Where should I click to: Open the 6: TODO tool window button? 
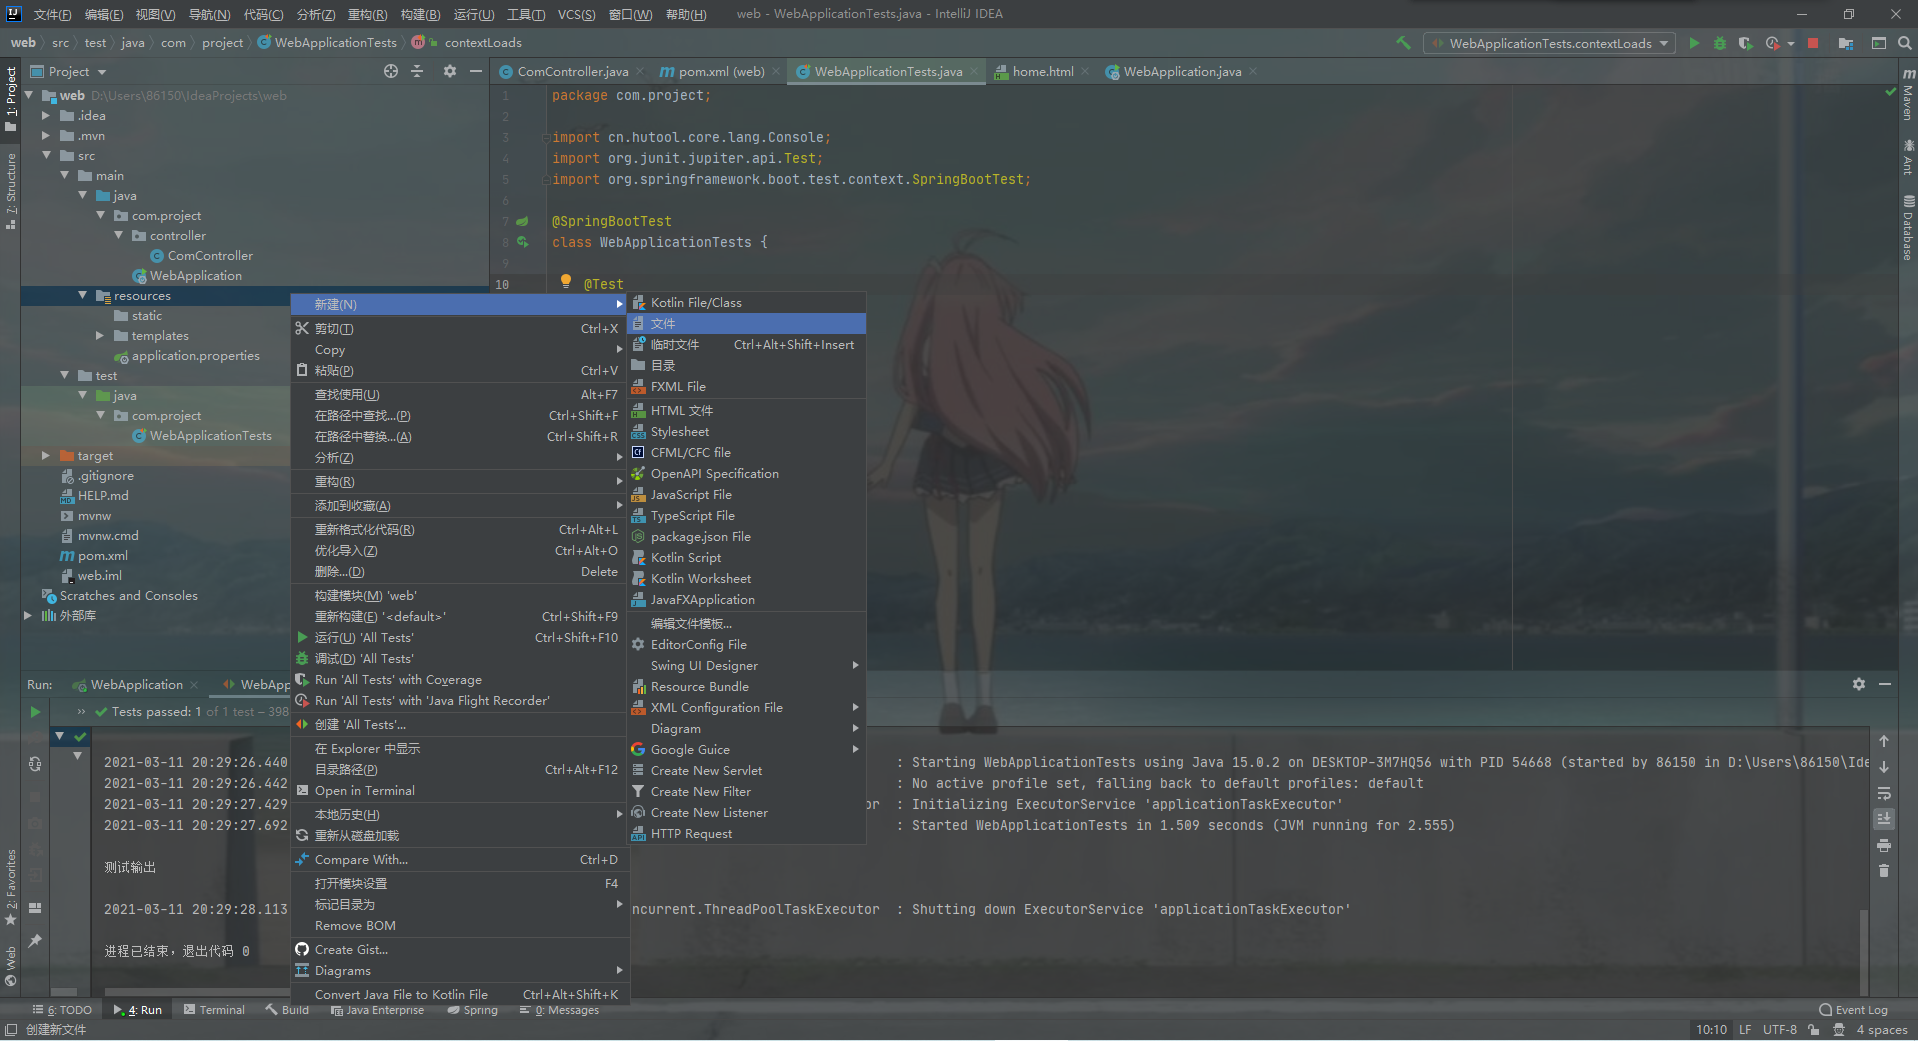[x=62, y=1010]
